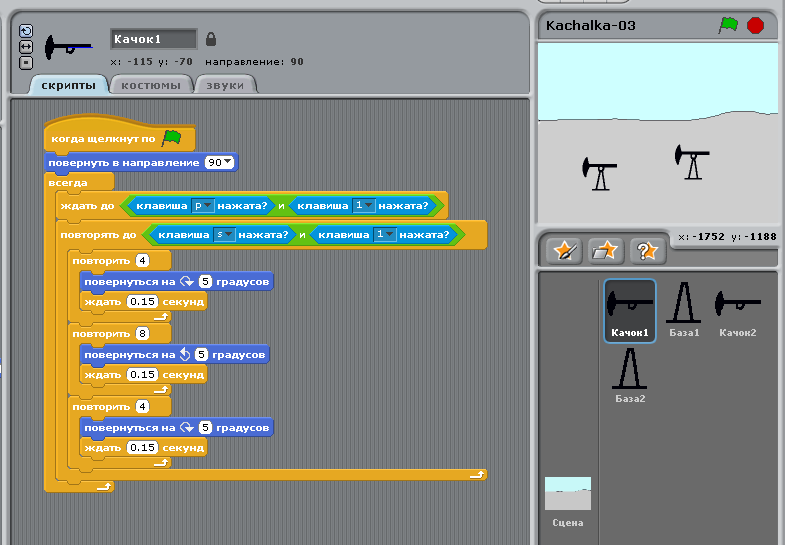Click the 'x: -115 y: -70' position readout
This screenshot has height=545, width=785.
pyautogui.click(x=152, y=62)
